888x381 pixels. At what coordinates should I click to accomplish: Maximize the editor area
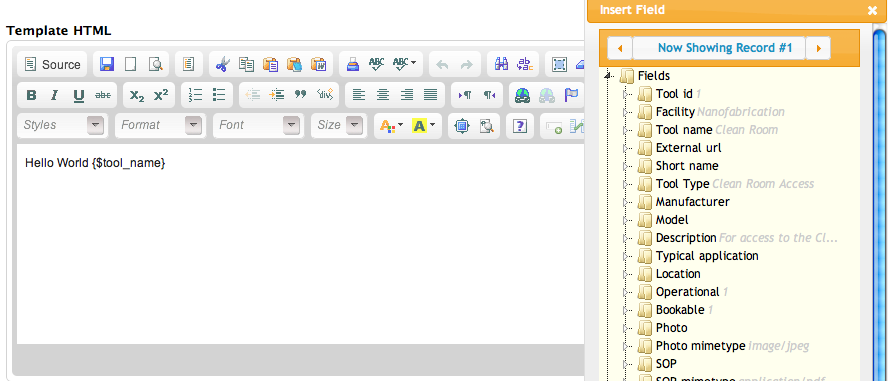click(x=462, y=125)
